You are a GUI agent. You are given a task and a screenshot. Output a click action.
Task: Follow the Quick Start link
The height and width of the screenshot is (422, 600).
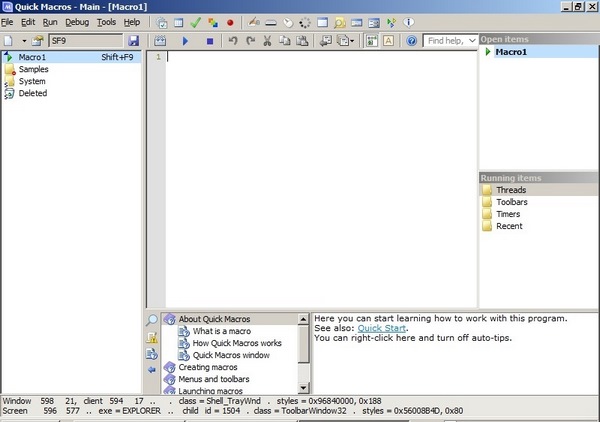coord(382,328)
